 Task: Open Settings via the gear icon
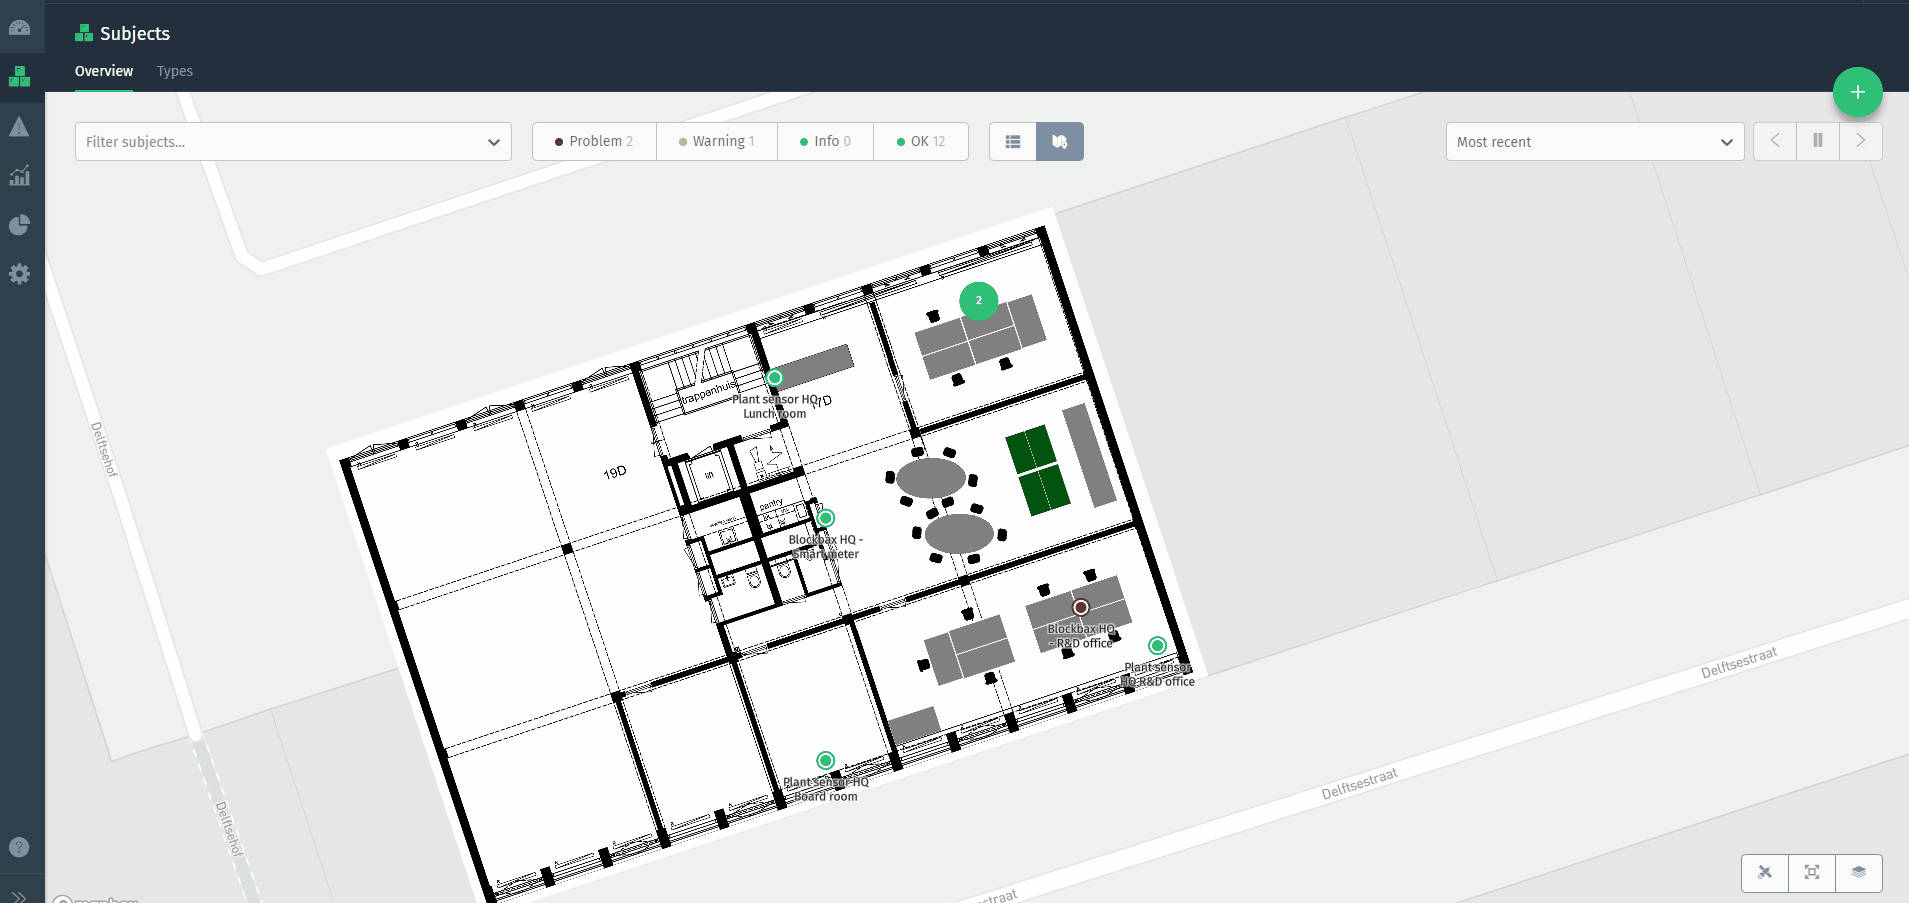[x=20, y=274]
